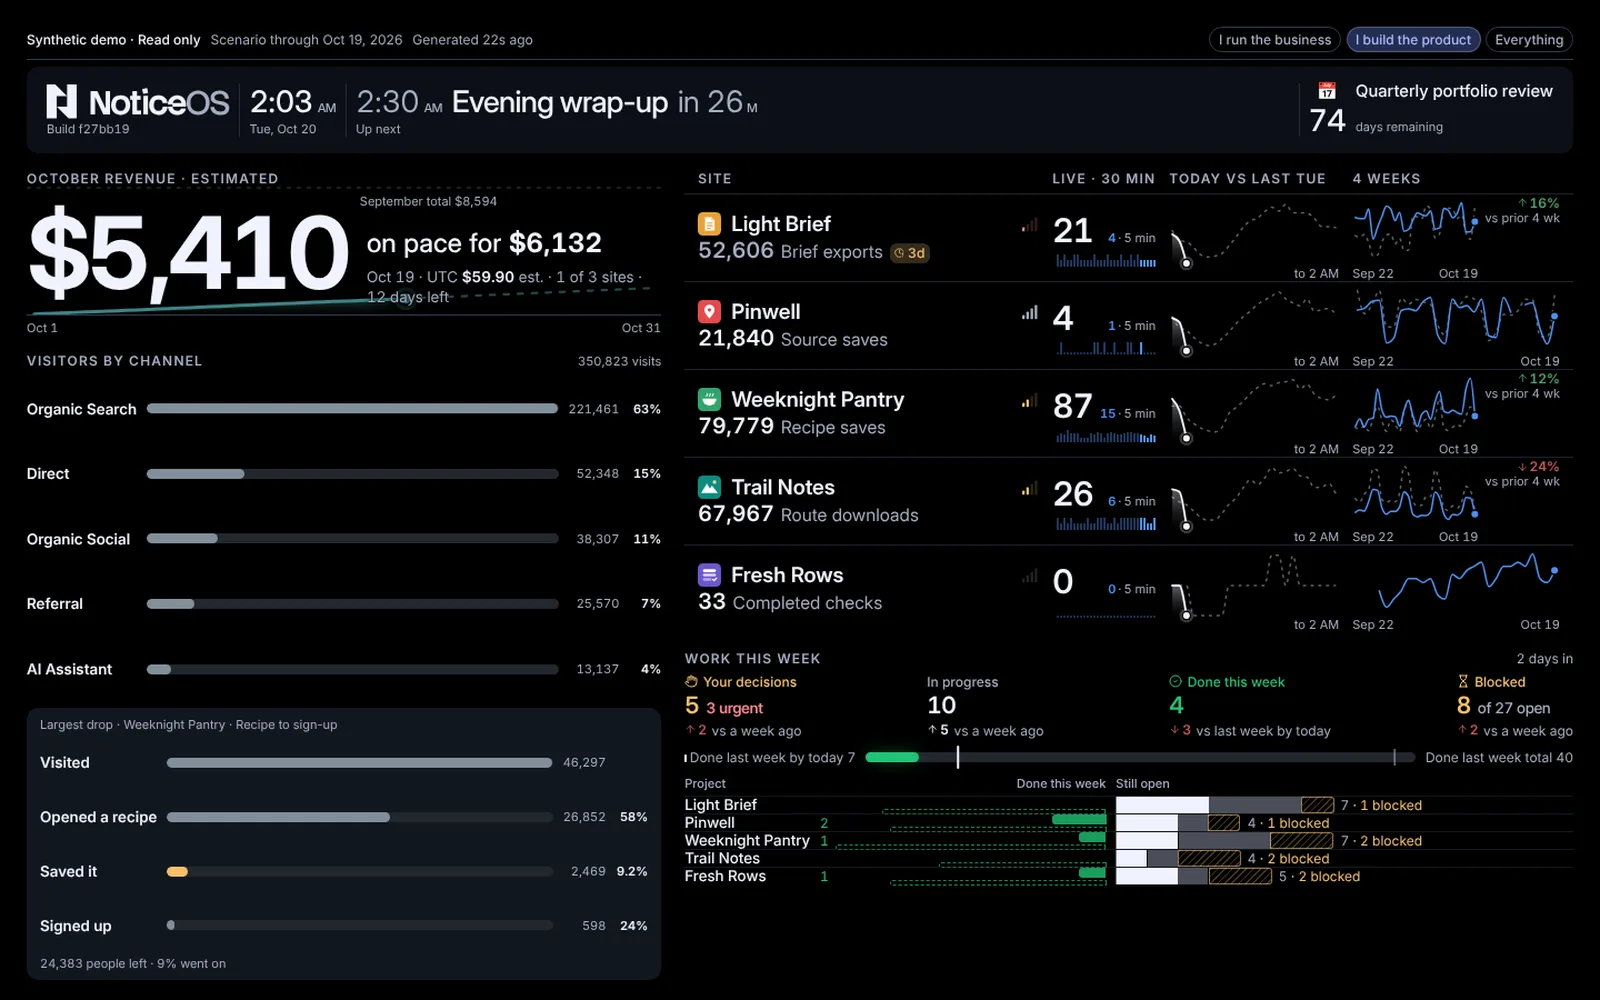
Task: Open the Quarterly portfolio review link
Action: coord(1454,91)
